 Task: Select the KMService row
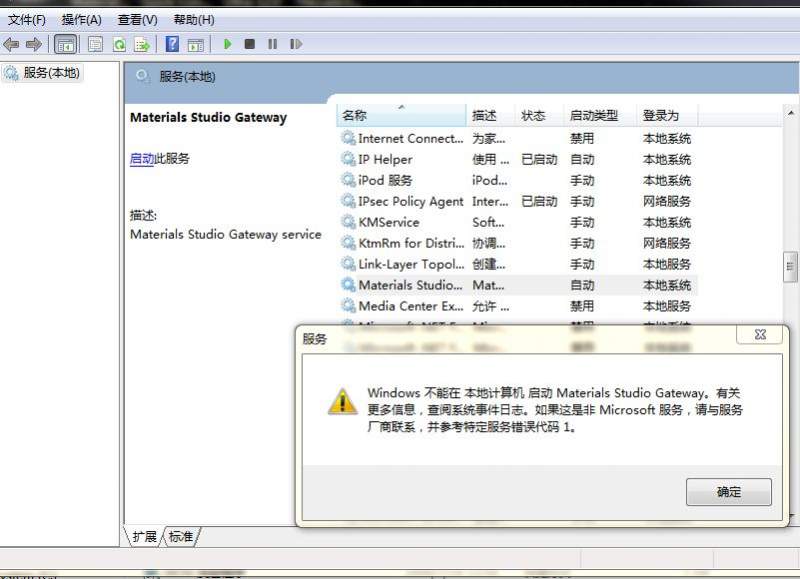click(x=517, y=222)
